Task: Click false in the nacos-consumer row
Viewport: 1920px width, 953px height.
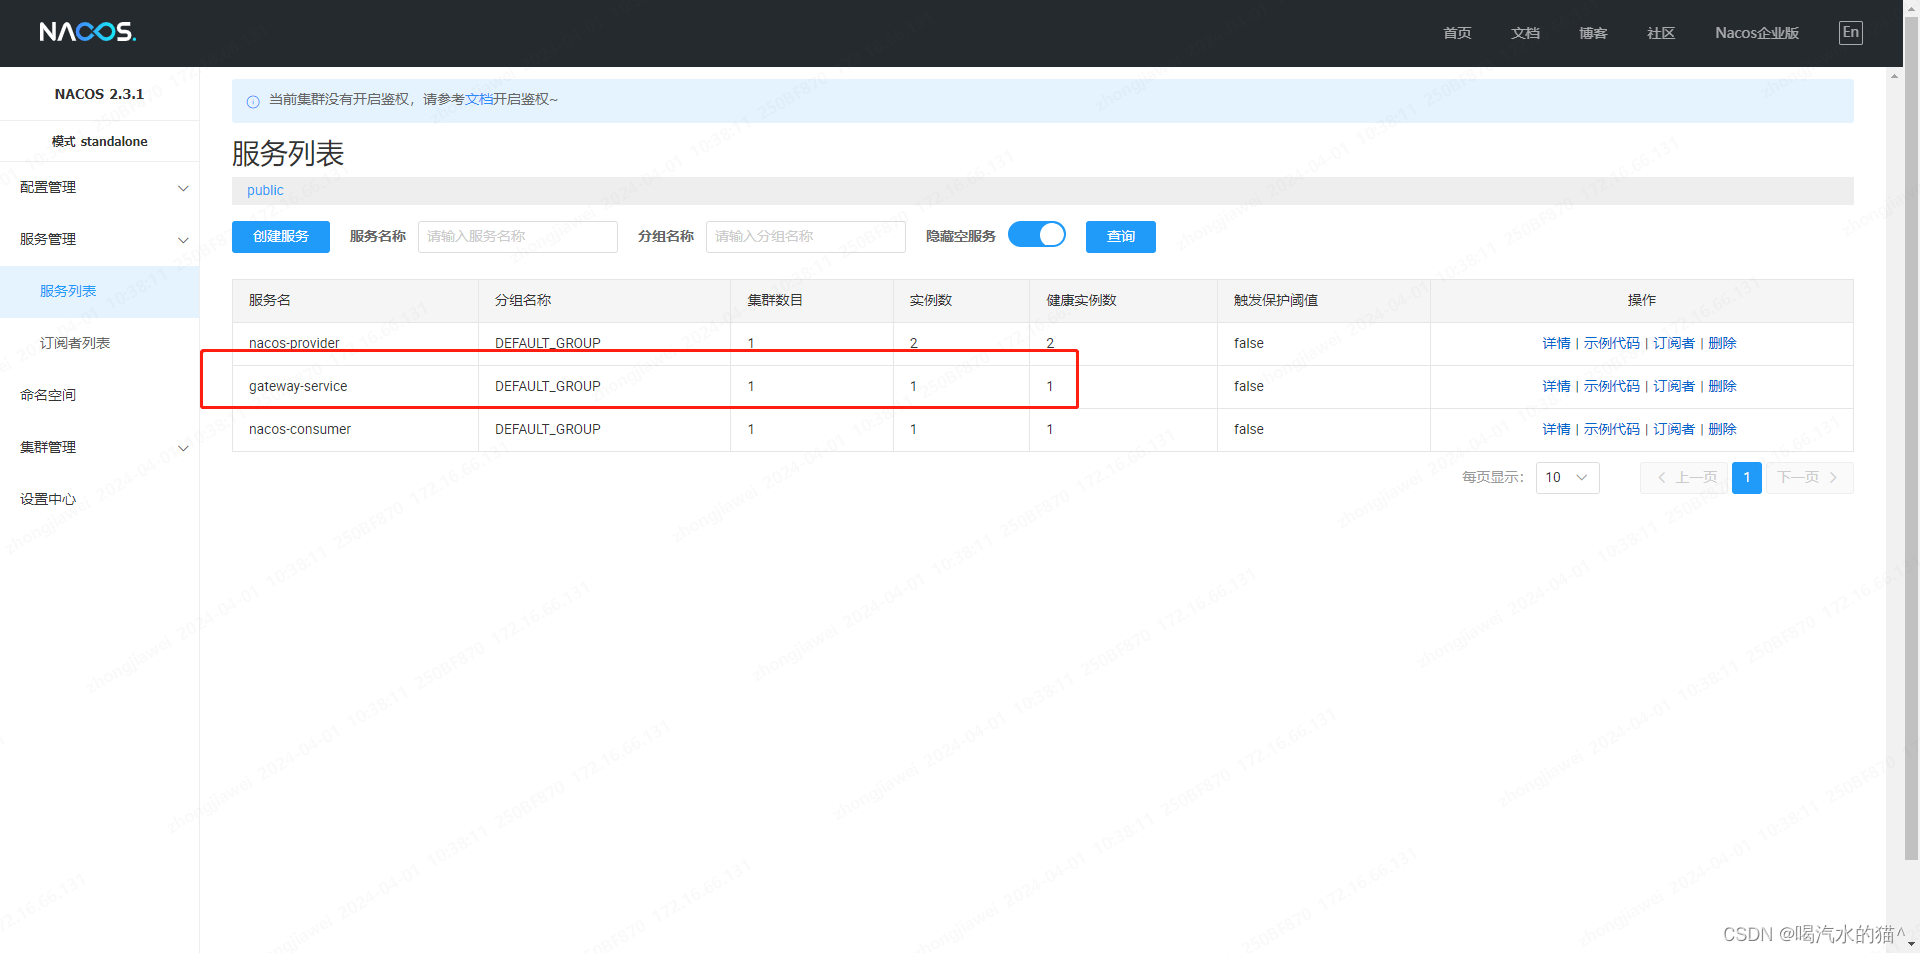Action: (1249, 429)
